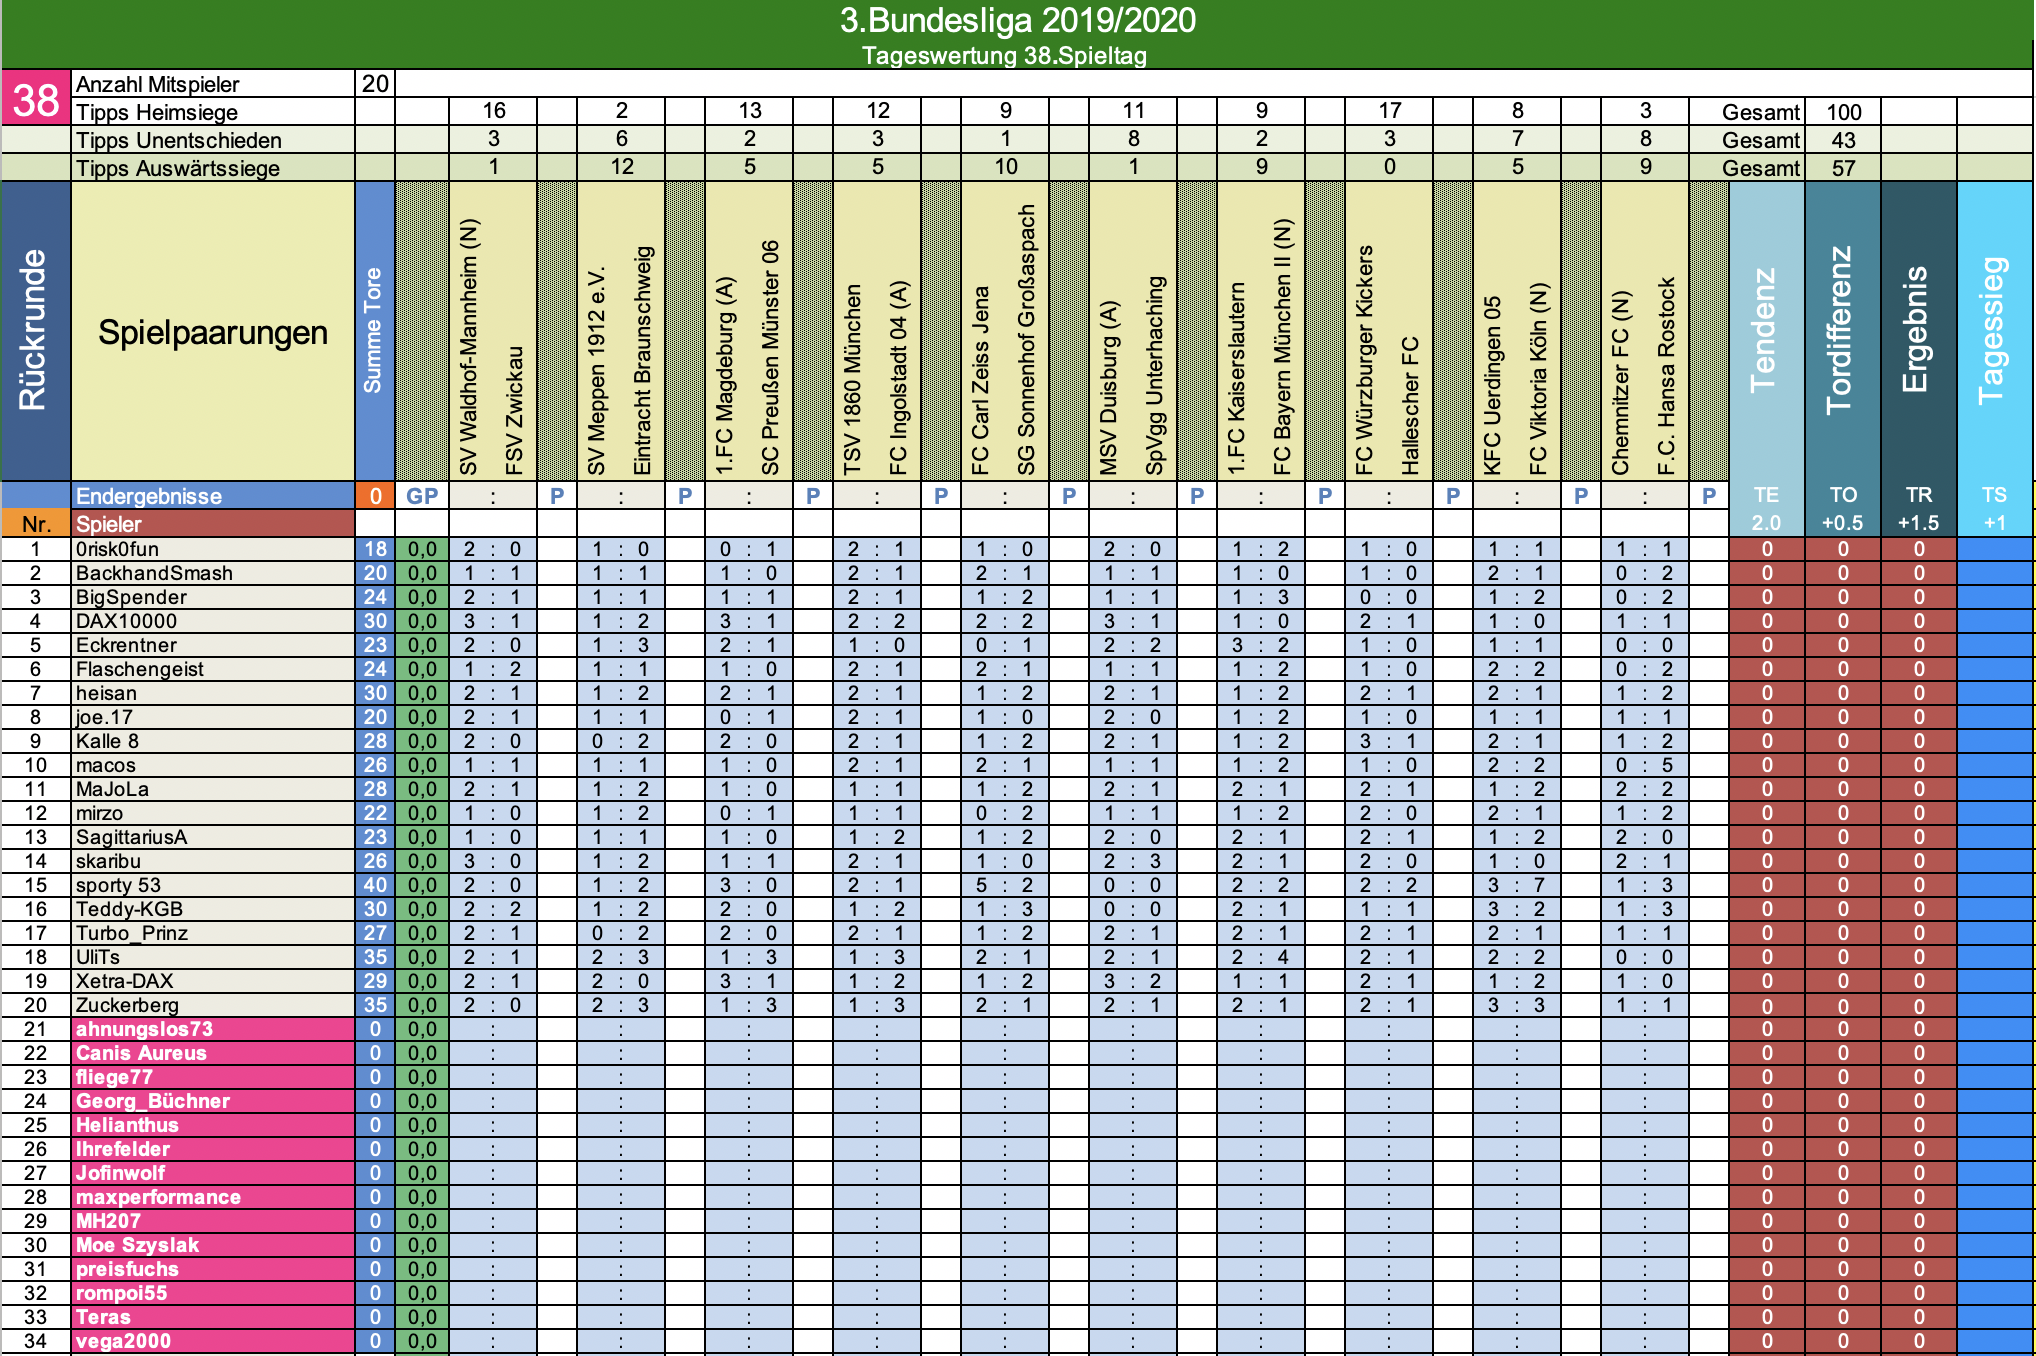Select the 'Spielpaarungen' header cell
The width and height of the screenshot is (2036, 1356).
213,332
